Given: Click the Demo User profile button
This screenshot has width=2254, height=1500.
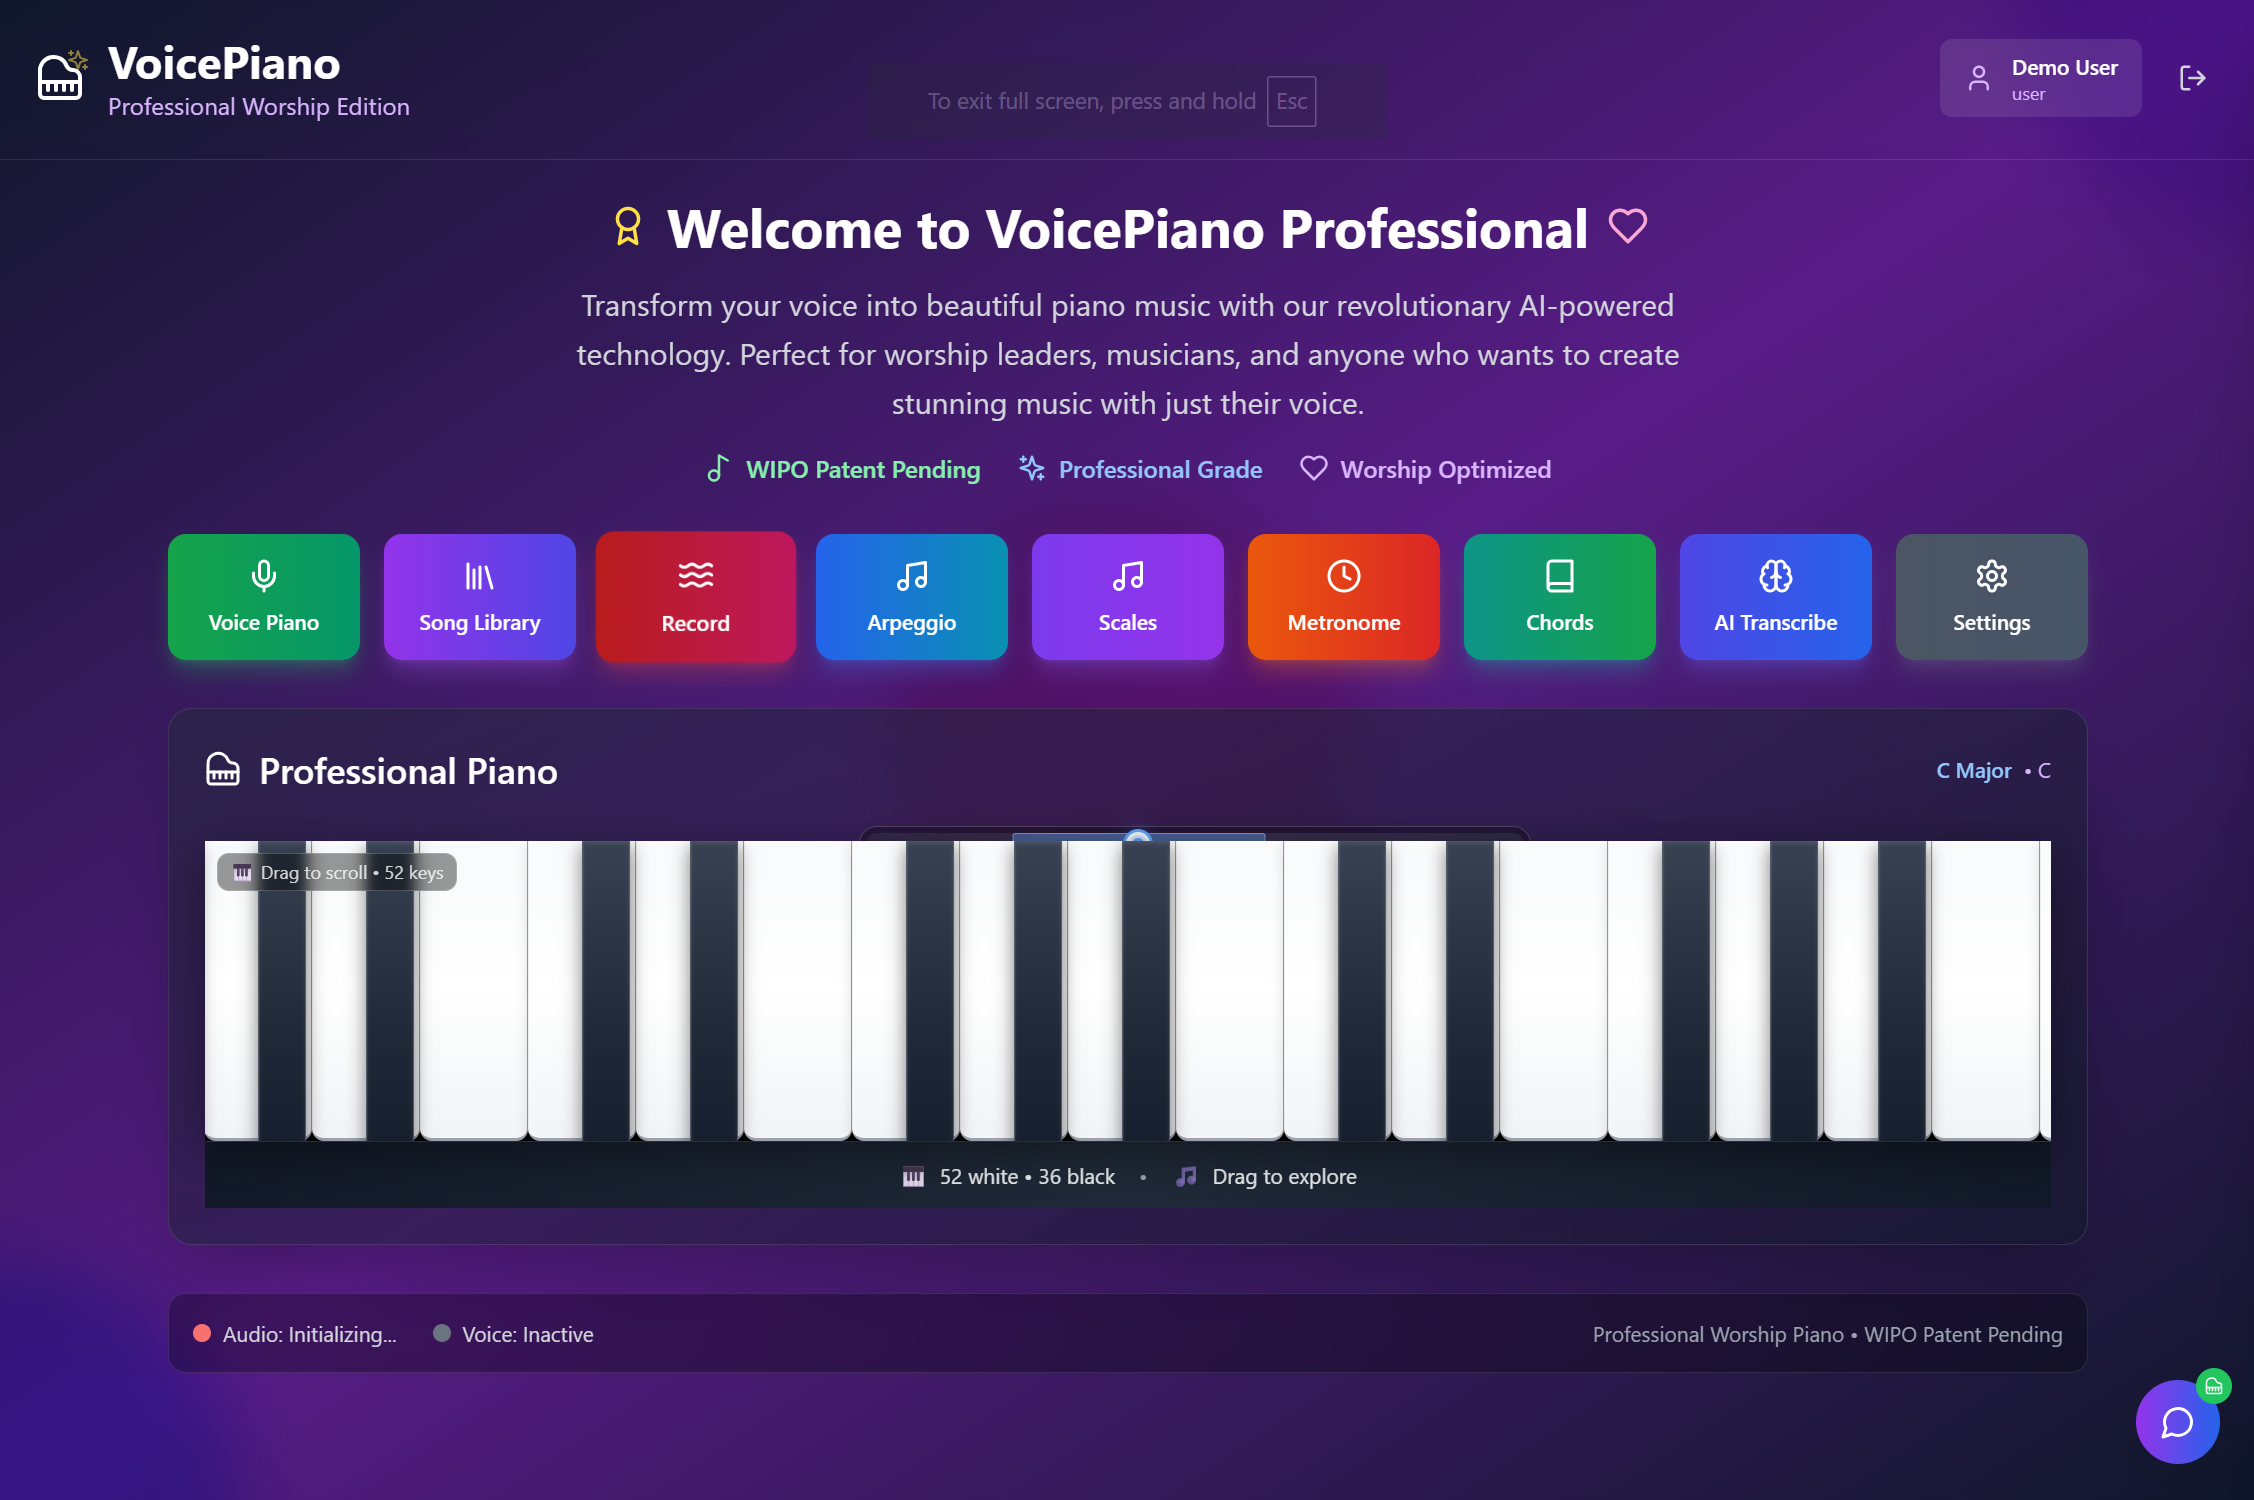Looking at the screenshot, I should 2040,78.
